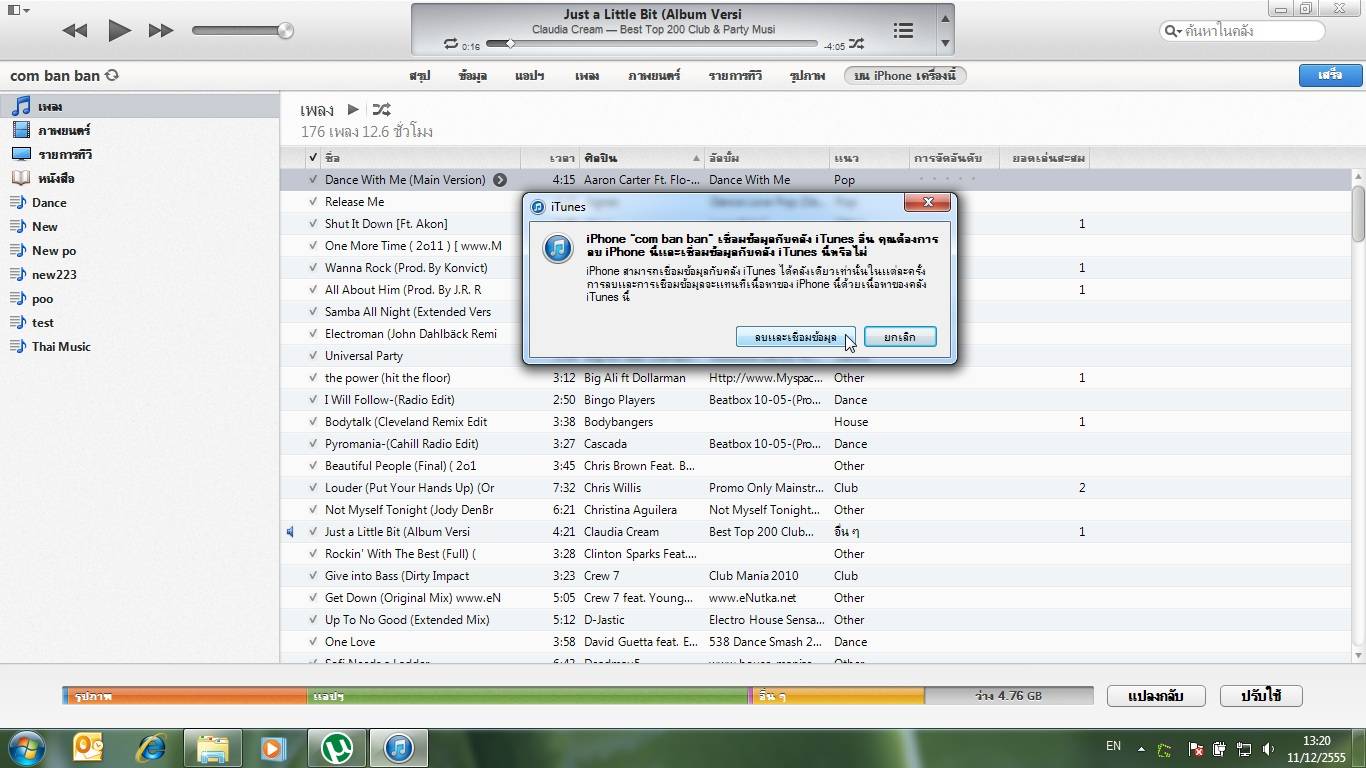The width and height of the screenshot is (1366, 768).
Task: Switch to the รายการทีวี tab
Action: point(735,76)
